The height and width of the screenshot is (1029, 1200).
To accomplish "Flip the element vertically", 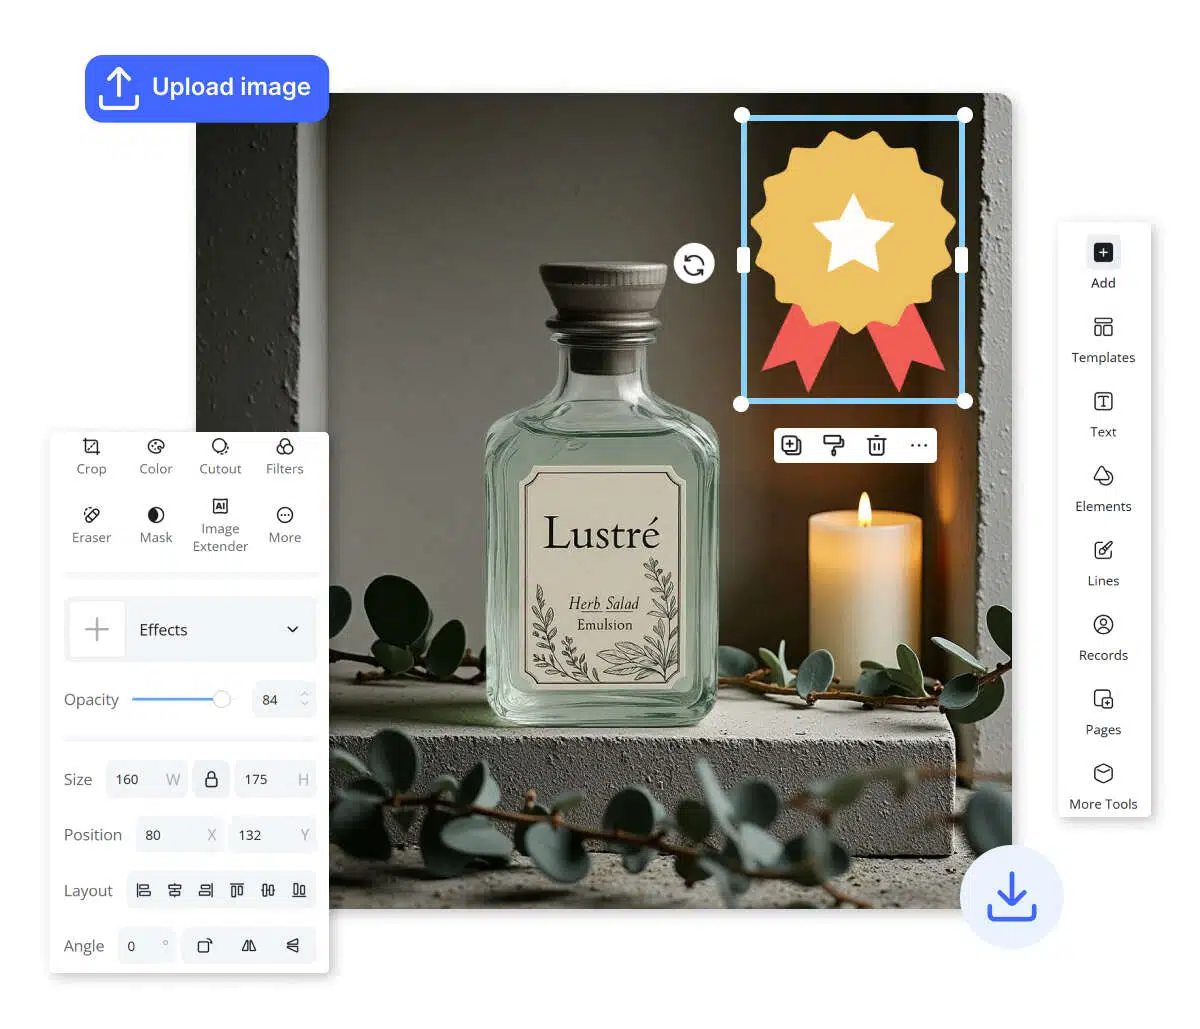I will coord(293,945).
